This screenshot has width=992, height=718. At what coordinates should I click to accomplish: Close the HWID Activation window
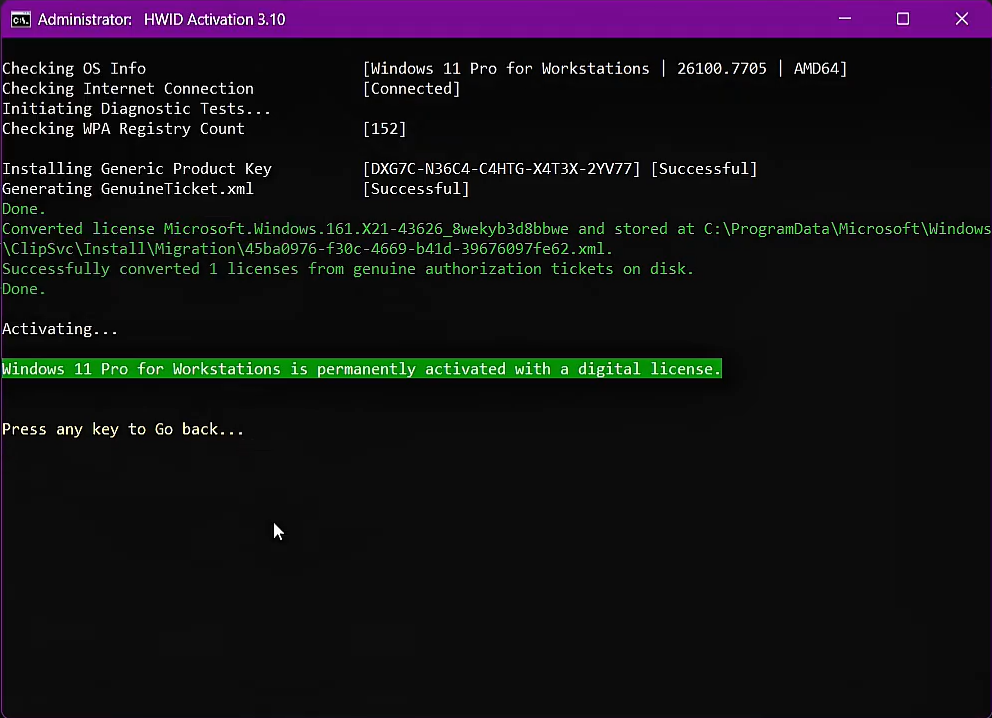[962, 19]
